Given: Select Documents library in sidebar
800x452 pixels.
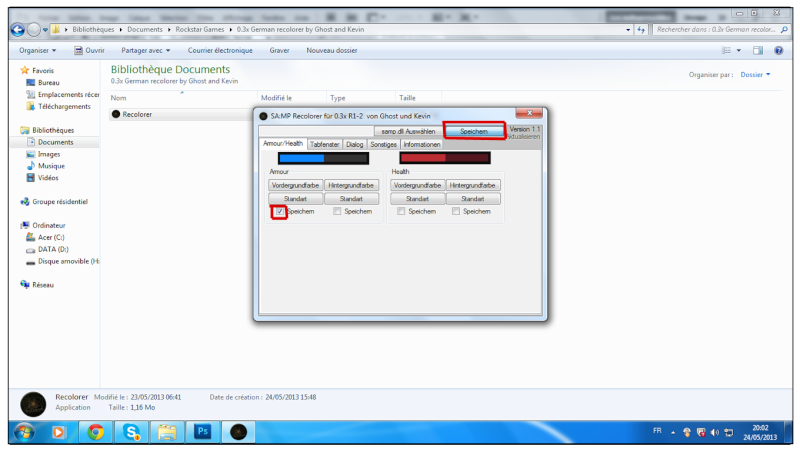Looking at the screenshot, I should 56,142.
